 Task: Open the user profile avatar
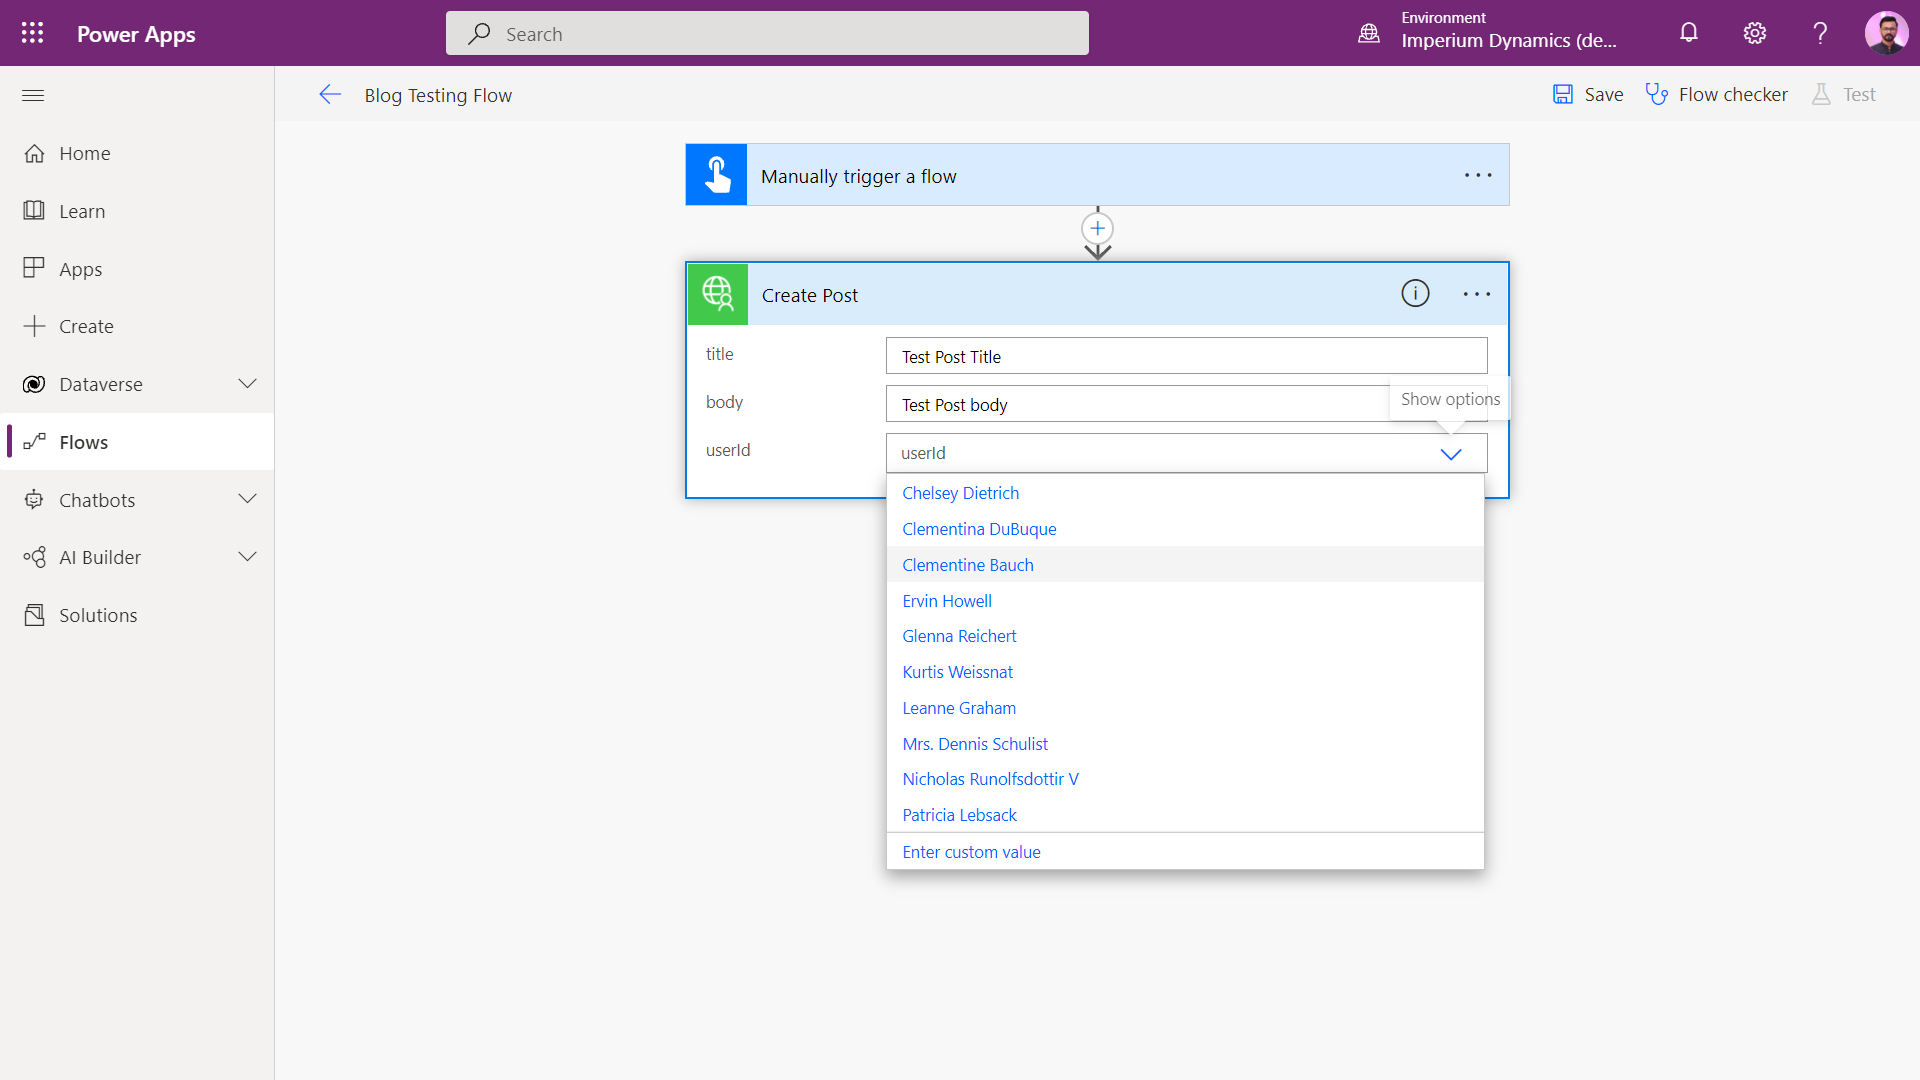tap(1886, 33)
